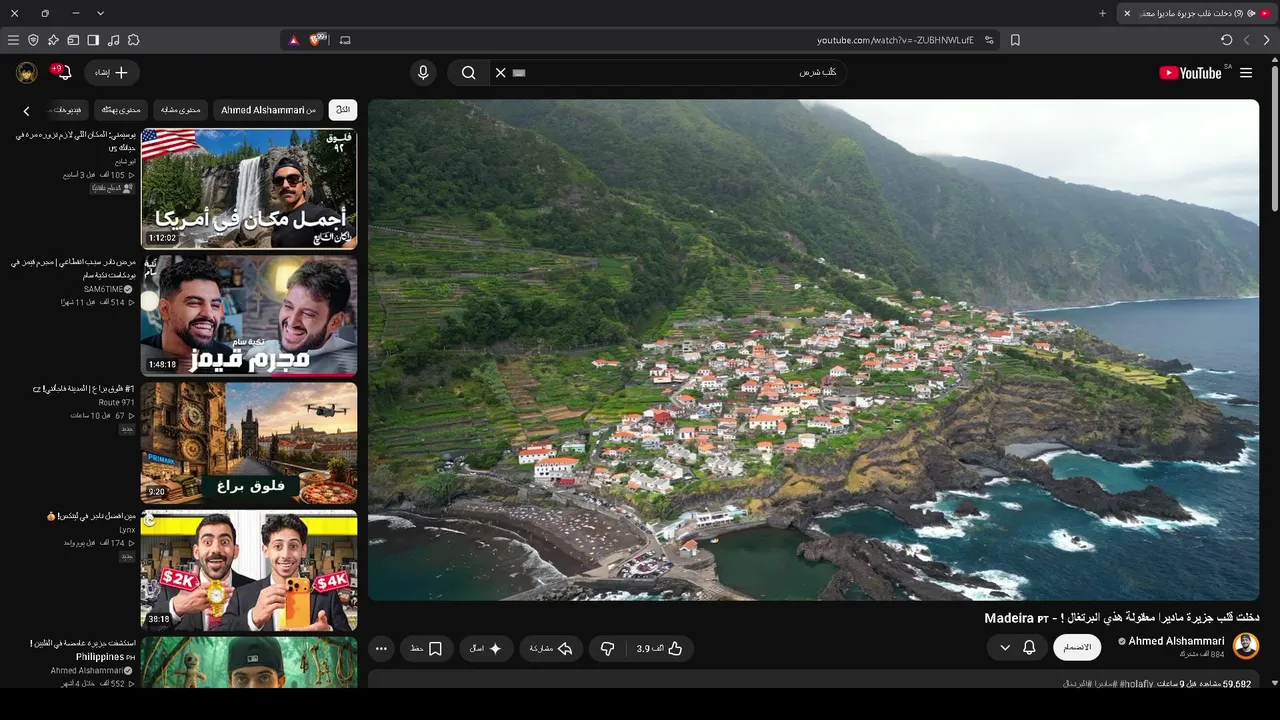Toggle channel notification bell for Ahmed Alshammari

(x=1029, y=648)
